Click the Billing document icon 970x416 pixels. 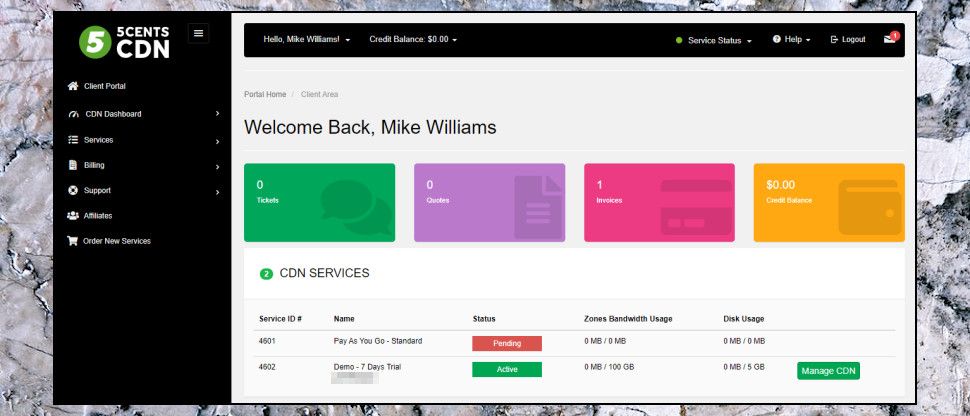point(72,165)
